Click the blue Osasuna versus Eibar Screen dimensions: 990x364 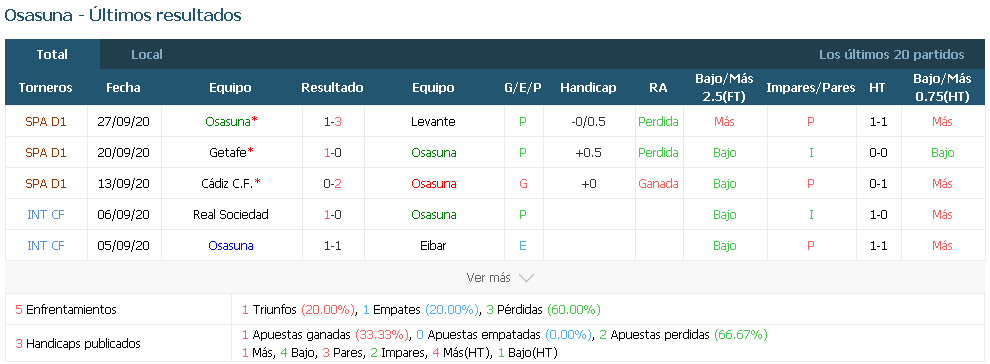tap(230, 245)
